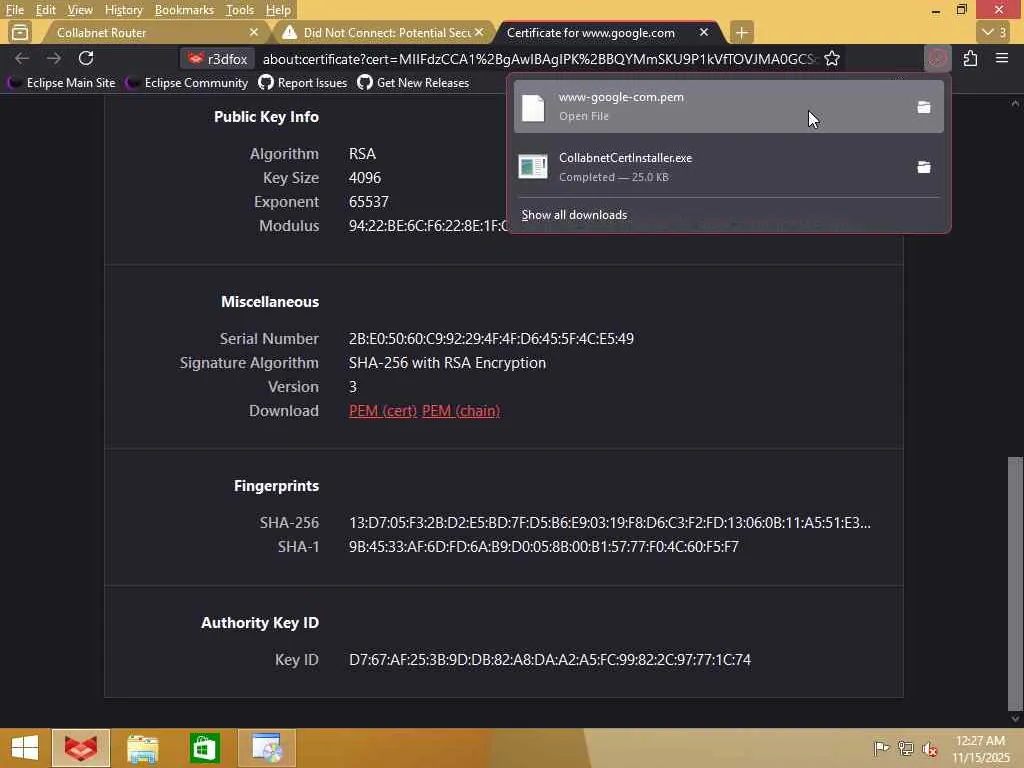Screen dimensions: 1024x768
Task: Bookmark this page with the star icon
Action: click(831, 59)
